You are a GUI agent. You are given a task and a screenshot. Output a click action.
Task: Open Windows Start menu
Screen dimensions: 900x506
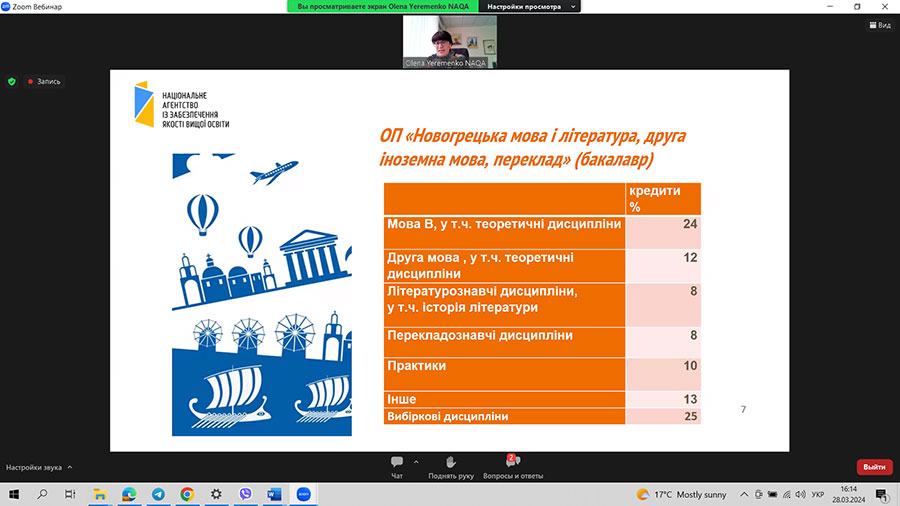(x=14, y=494)
